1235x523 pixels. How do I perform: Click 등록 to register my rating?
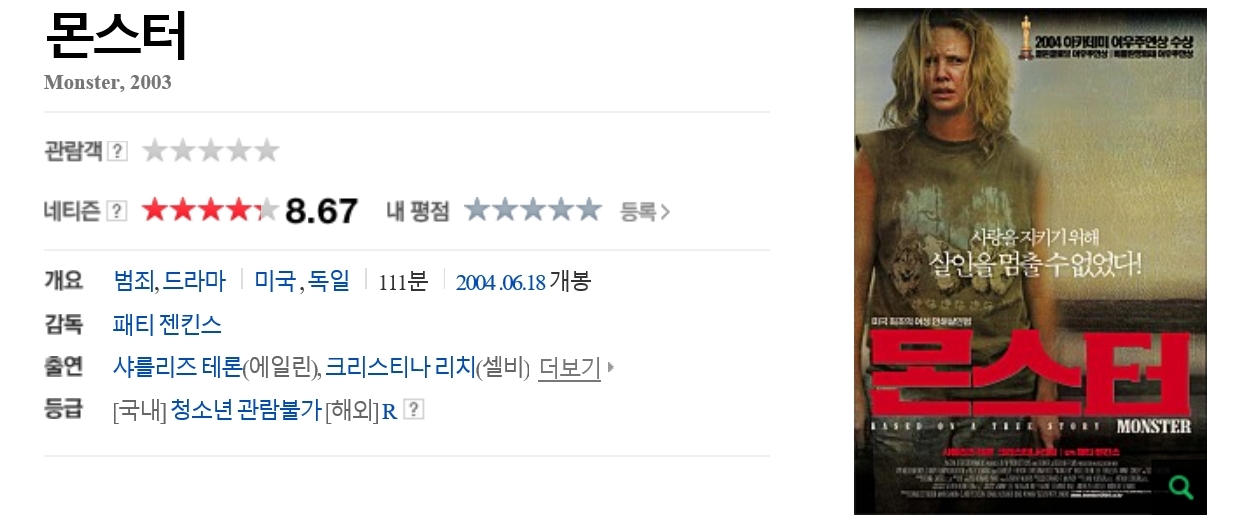tap(645, 211)
